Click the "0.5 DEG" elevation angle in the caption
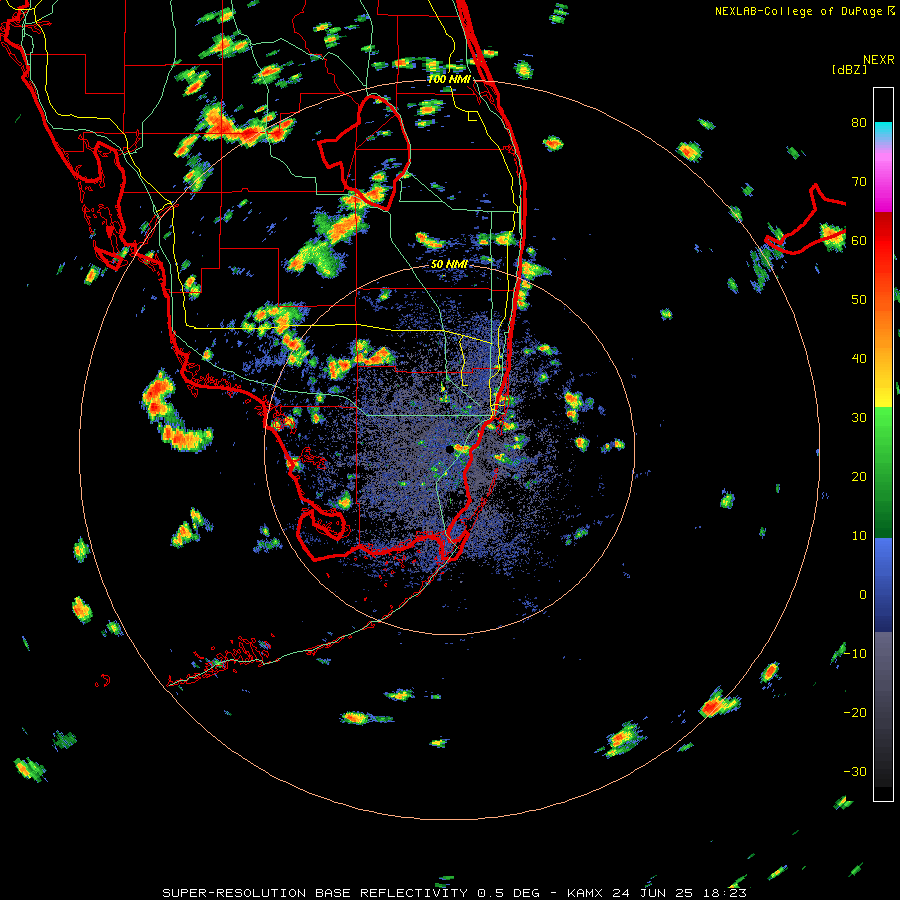The height and width of the screenshot is (900, 900). coord(509,893)
